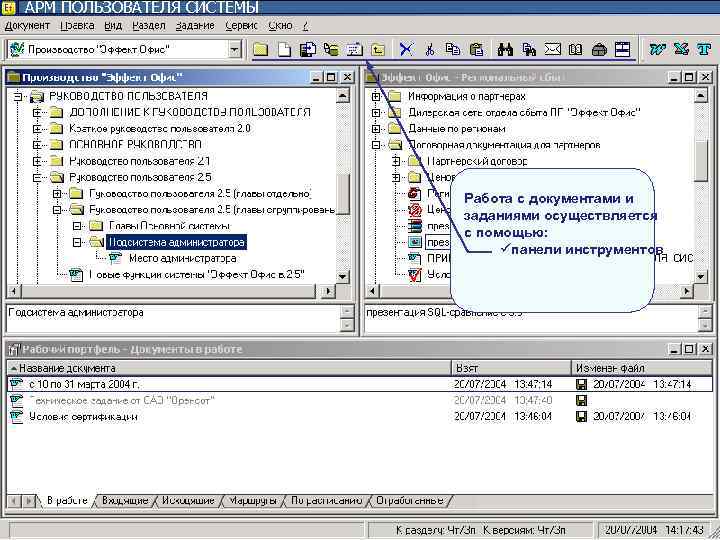
Task: Expand 'Данные по регионам' folder
Action: pos(376,129)
